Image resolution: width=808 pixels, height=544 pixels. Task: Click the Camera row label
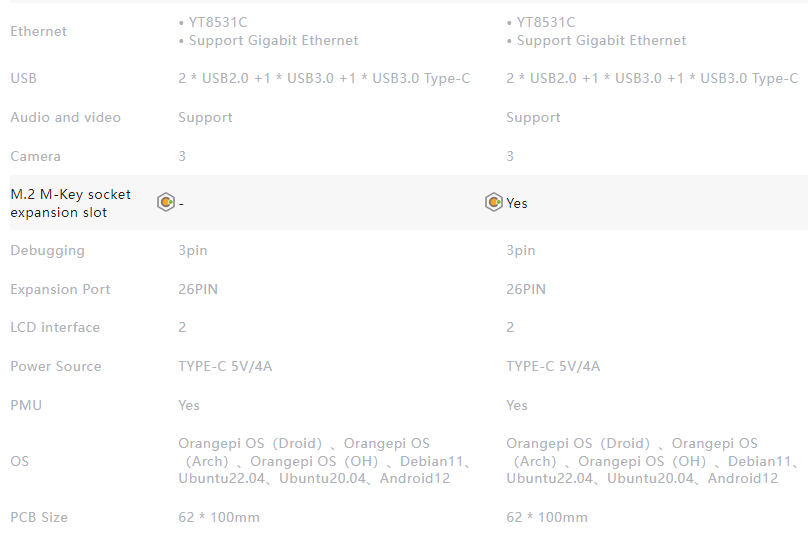[x=36, y=156]
